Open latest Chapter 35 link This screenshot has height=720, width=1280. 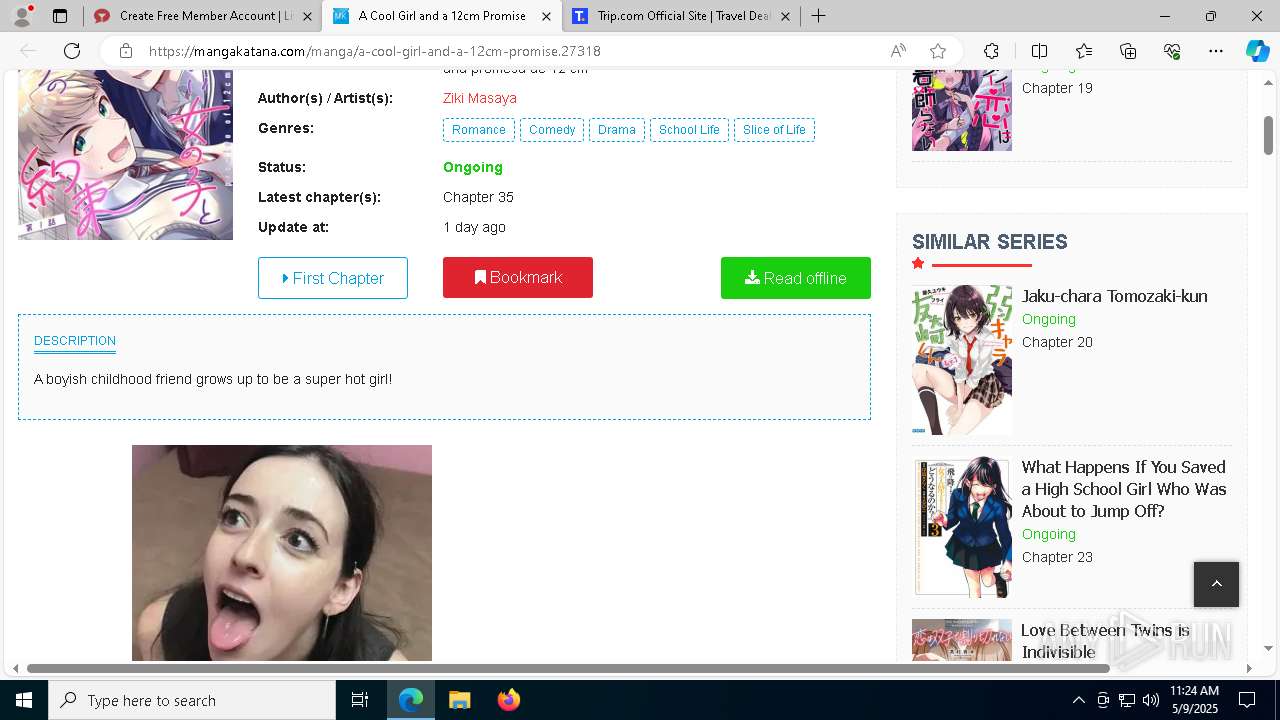click(478, 197)
